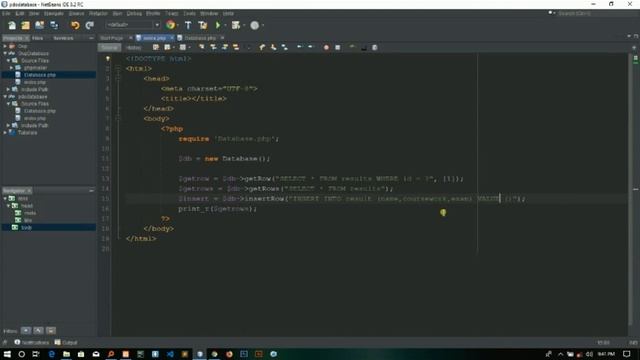Select the body node in Navigator
The width and height of the screenshot is (640, 360).
coord(26,227)
